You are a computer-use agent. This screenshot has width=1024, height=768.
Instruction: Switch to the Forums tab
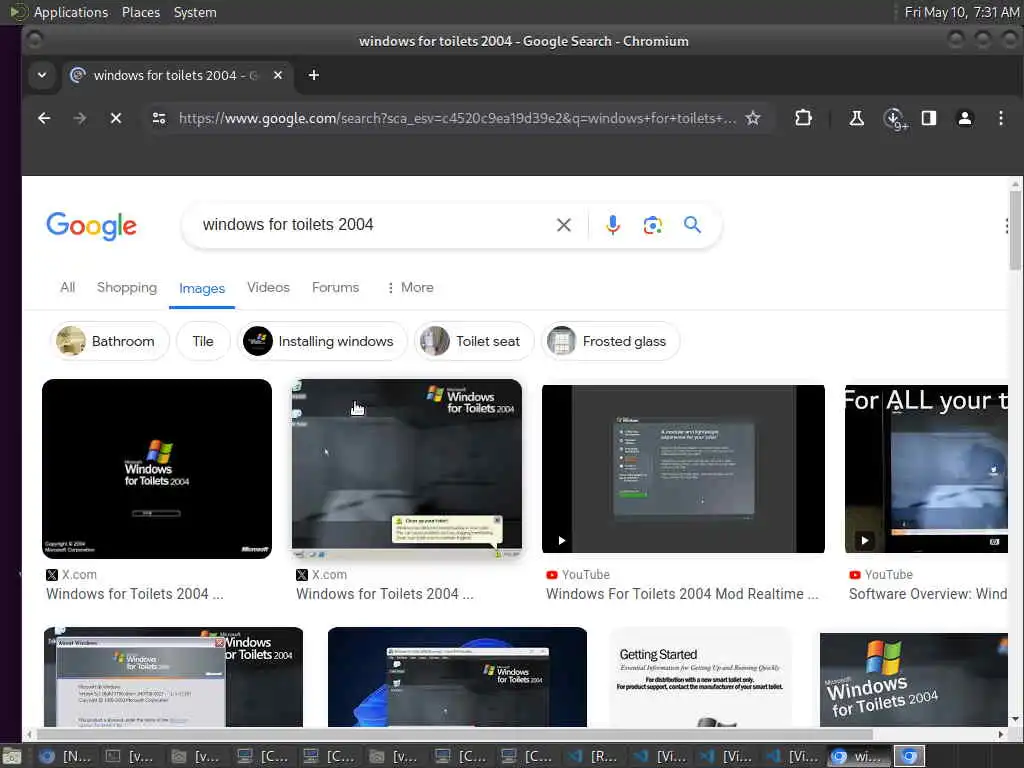[x=336, y=287]
